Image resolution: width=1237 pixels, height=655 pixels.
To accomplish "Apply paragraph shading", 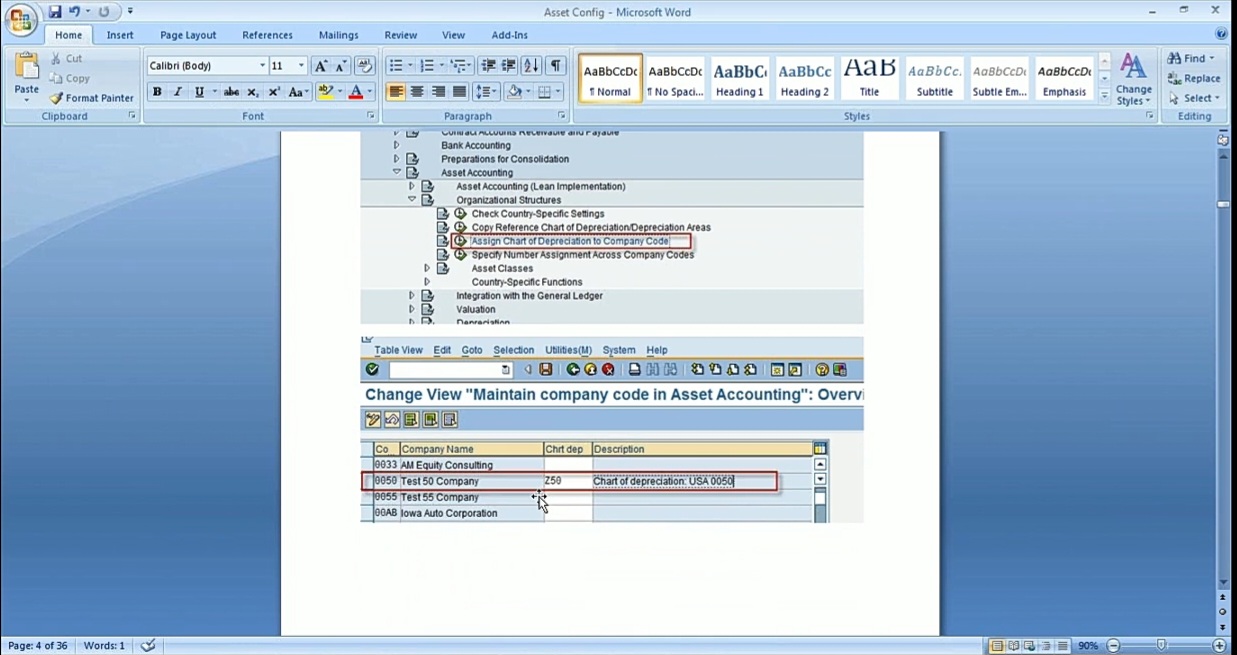I will point(514,92).
